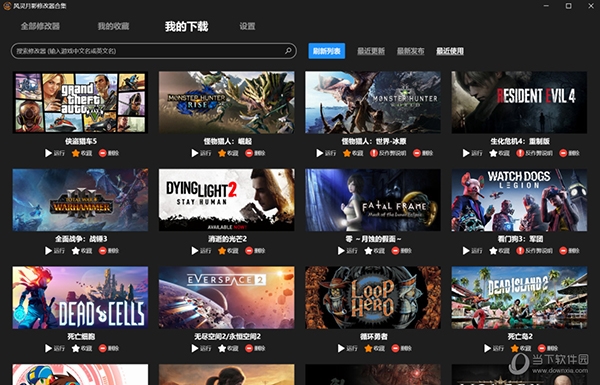Favorite 零～月蚀的假面～ with its star

[375, 251]
